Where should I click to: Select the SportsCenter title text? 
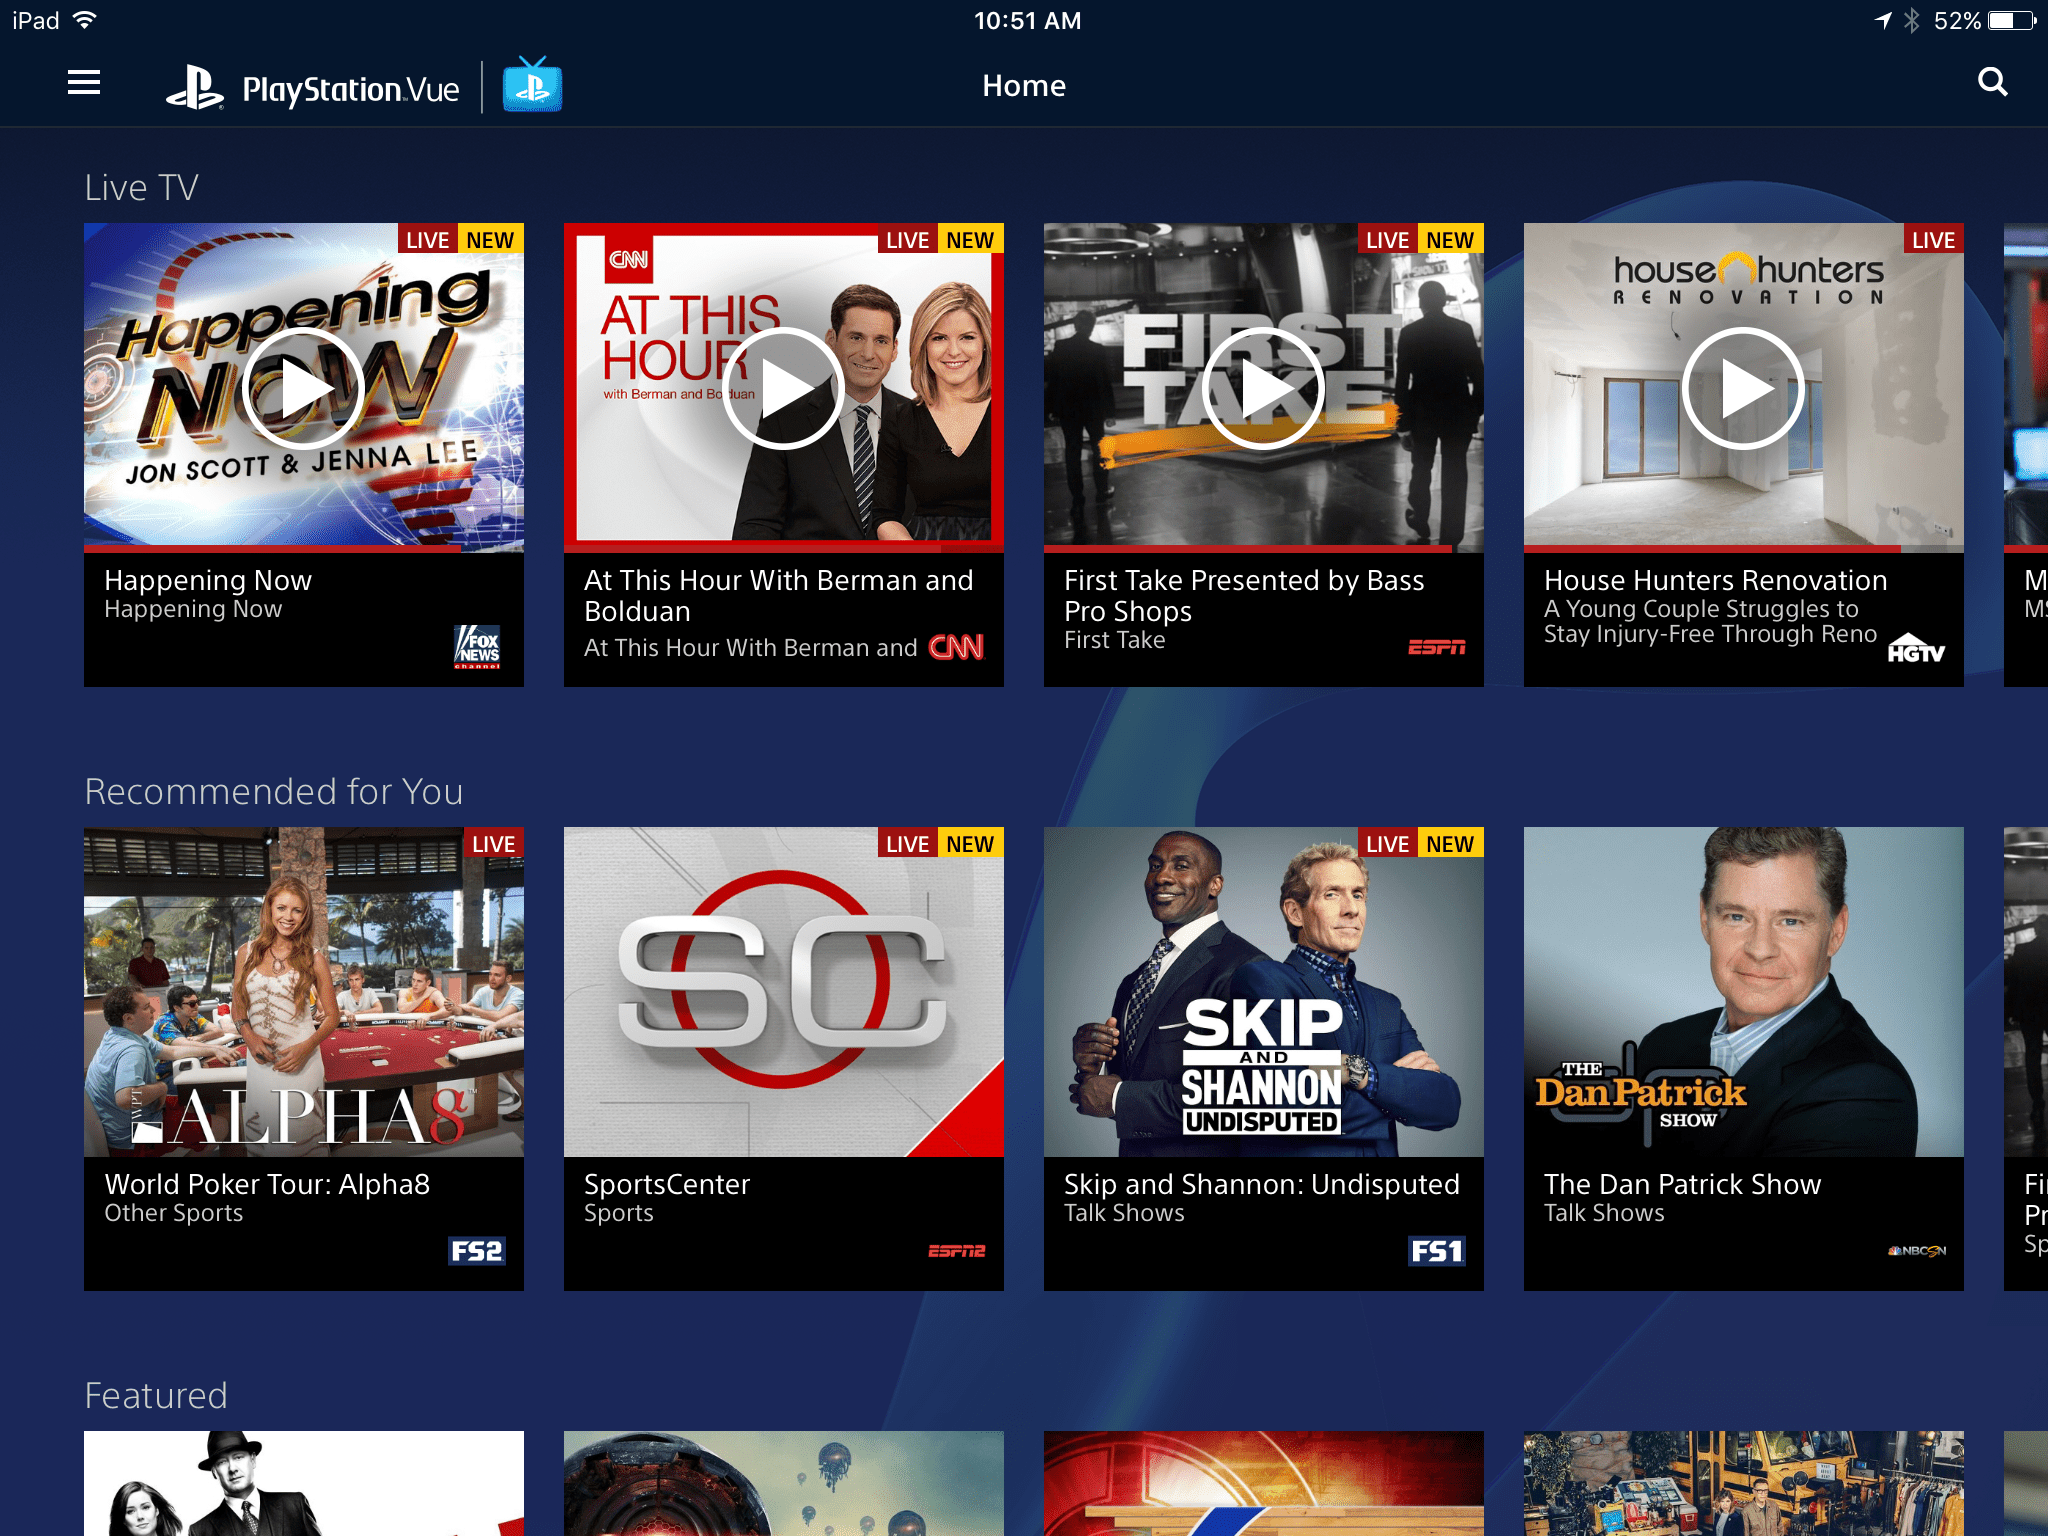pos(667,1184)
